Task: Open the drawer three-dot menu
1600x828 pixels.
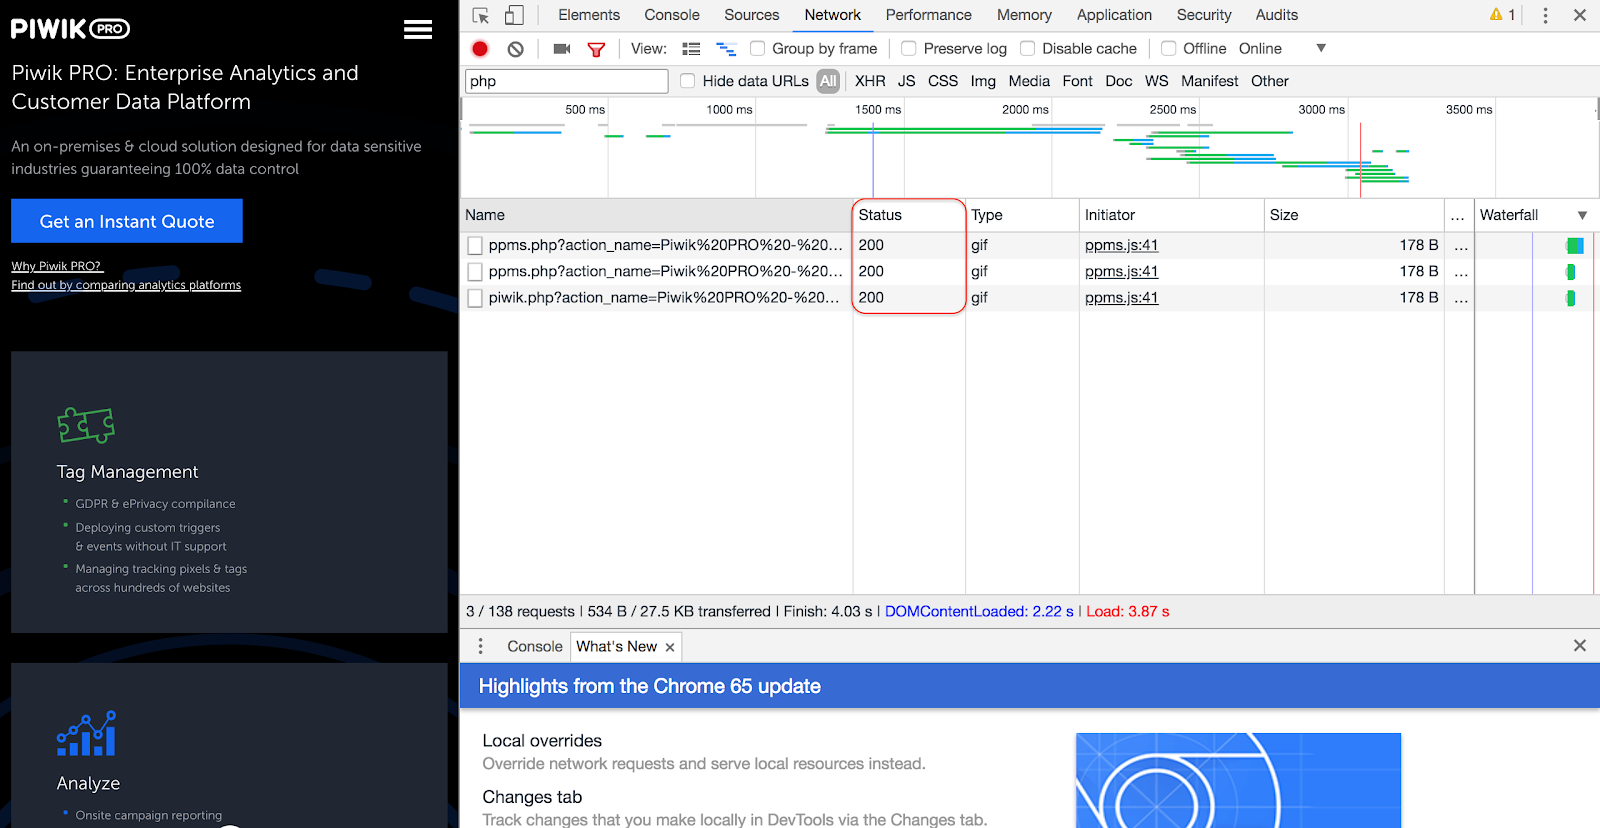Action: coord(480,646)
